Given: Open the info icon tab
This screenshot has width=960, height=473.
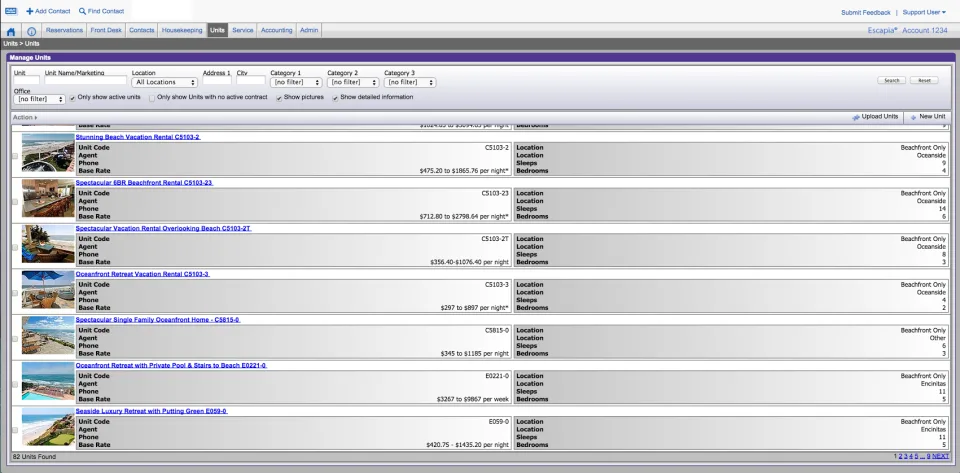Looking at the screenshot, I should click(x=31, y=31).
